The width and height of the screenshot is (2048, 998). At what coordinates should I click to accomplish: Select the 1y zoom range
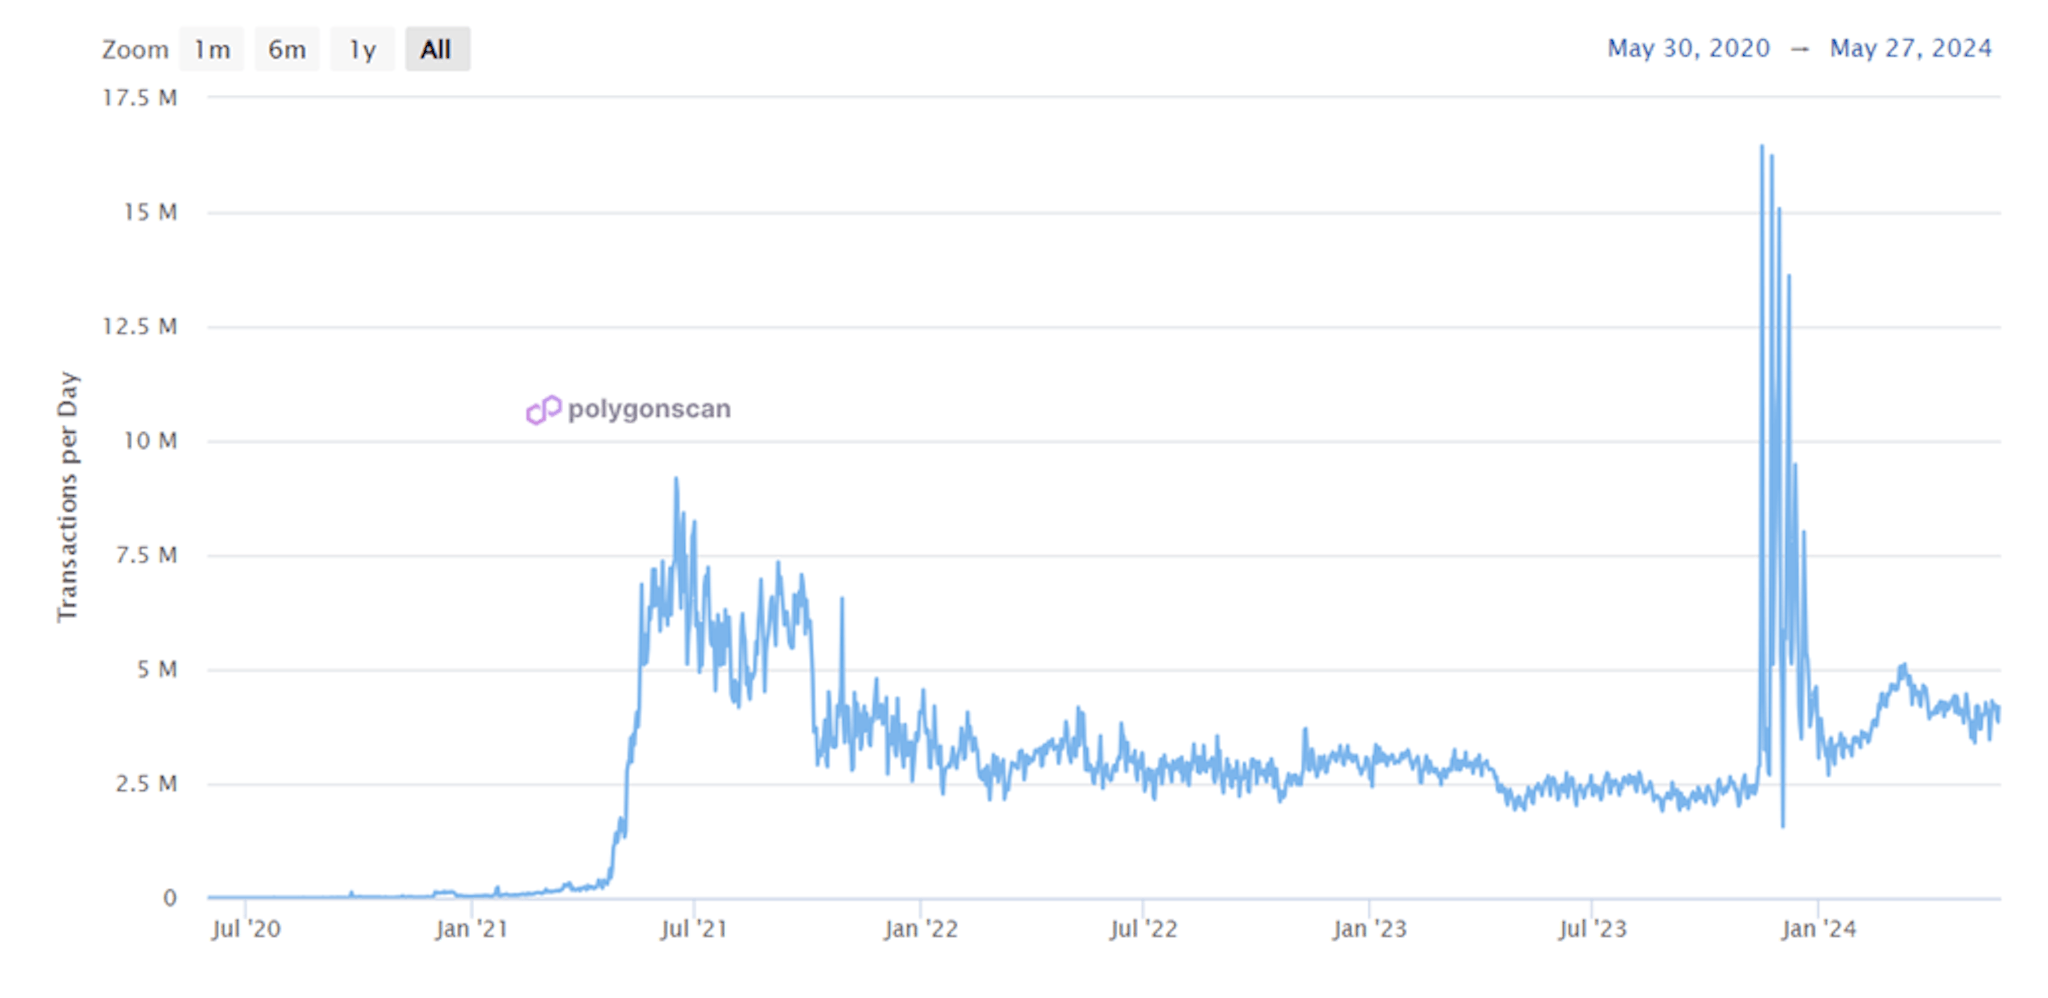click(362, 49)
